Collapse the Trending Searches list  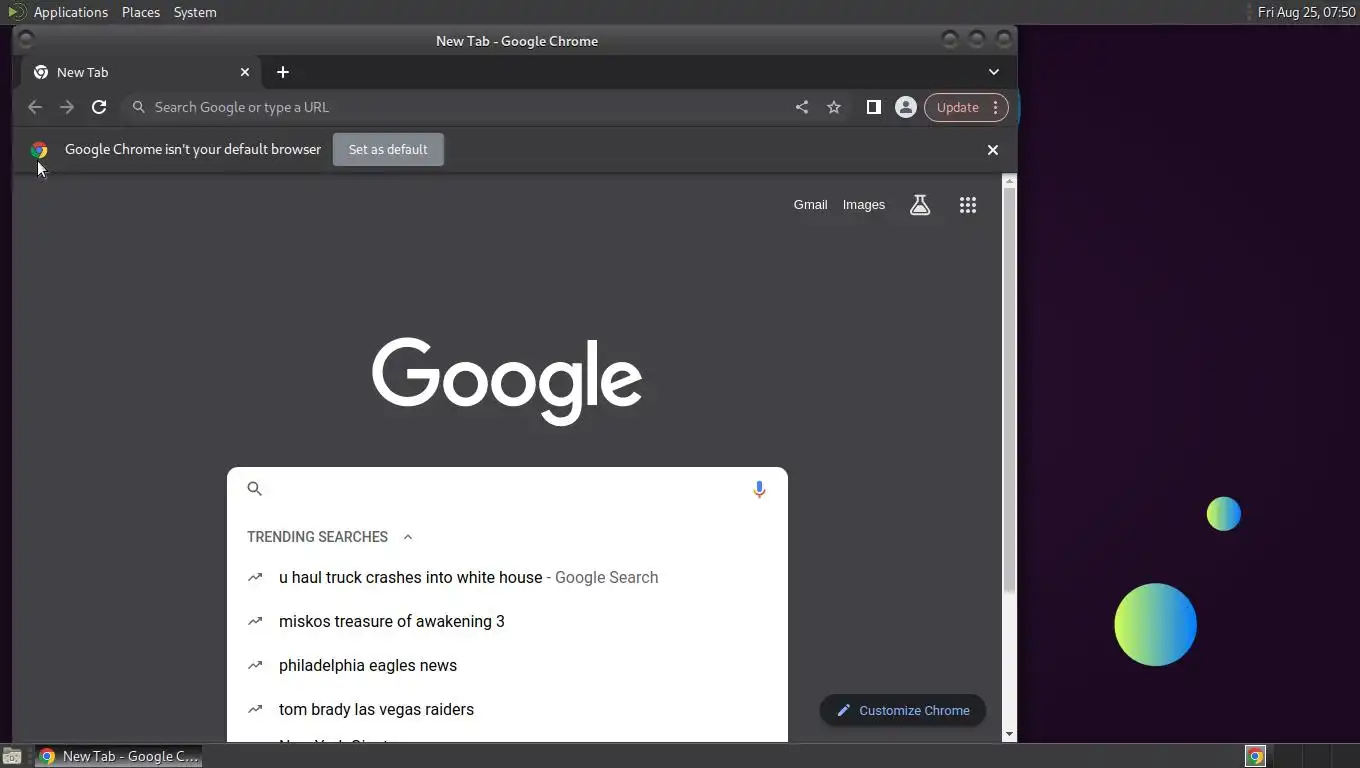(408, 537)
